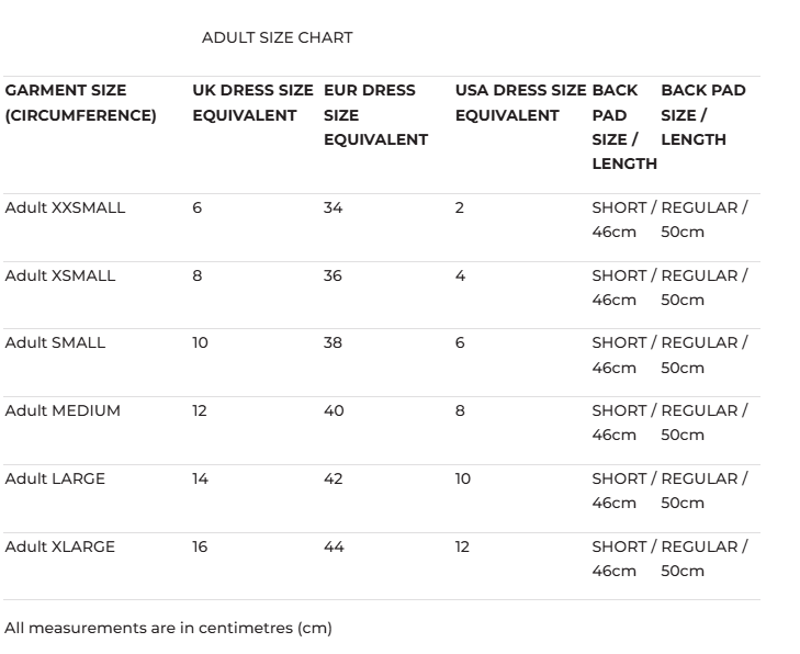Click EUR size 38 in SMALL row
Image resolution: width=800 pixels, height=654 pixels.
tap(333, 343)
